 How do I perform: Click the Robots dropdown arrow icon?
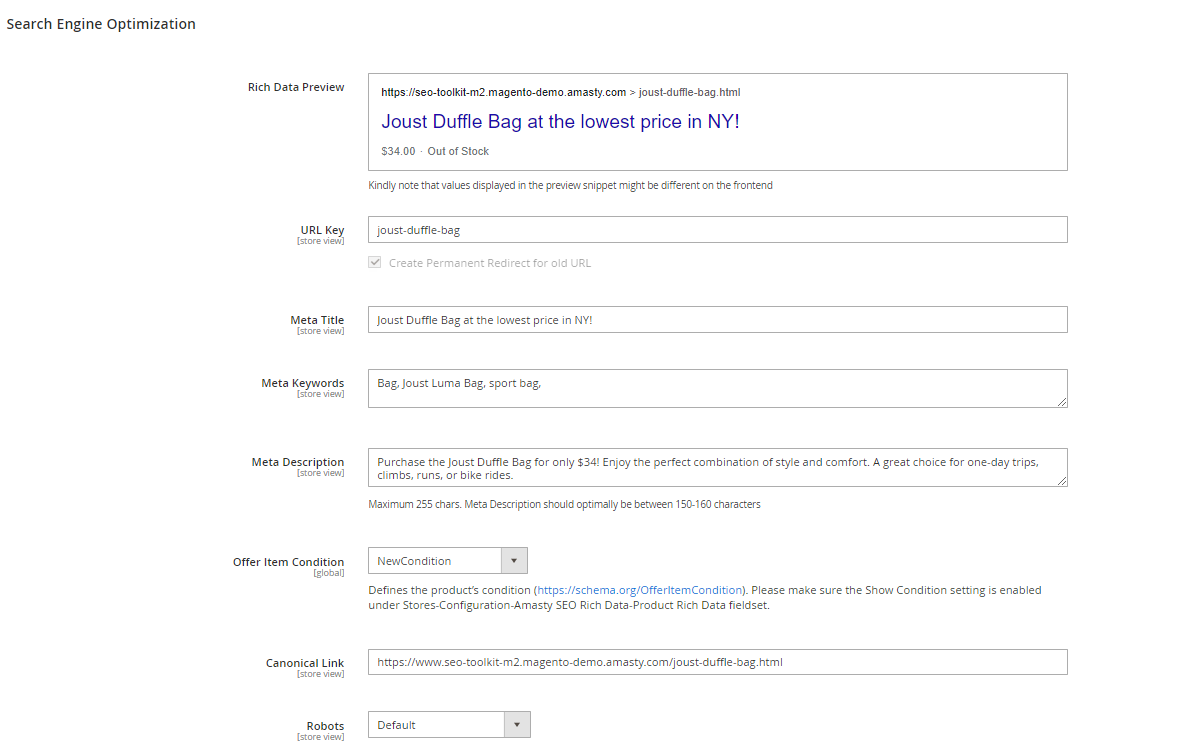pyautogui.click(x=519, y=724)
